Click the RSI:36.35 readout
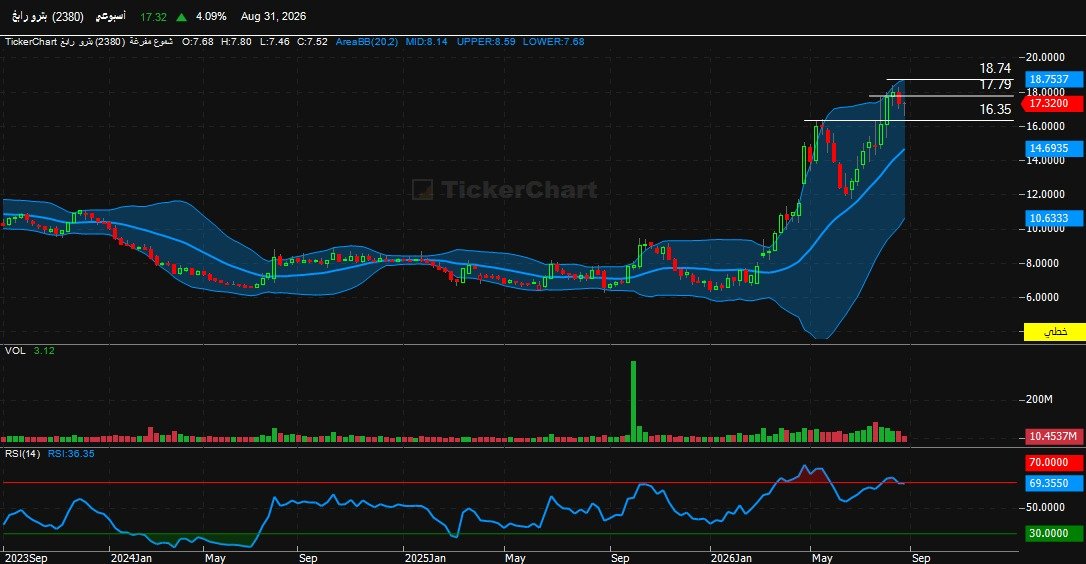Screen dimensions: 1086x564 (x=71, y=453)
